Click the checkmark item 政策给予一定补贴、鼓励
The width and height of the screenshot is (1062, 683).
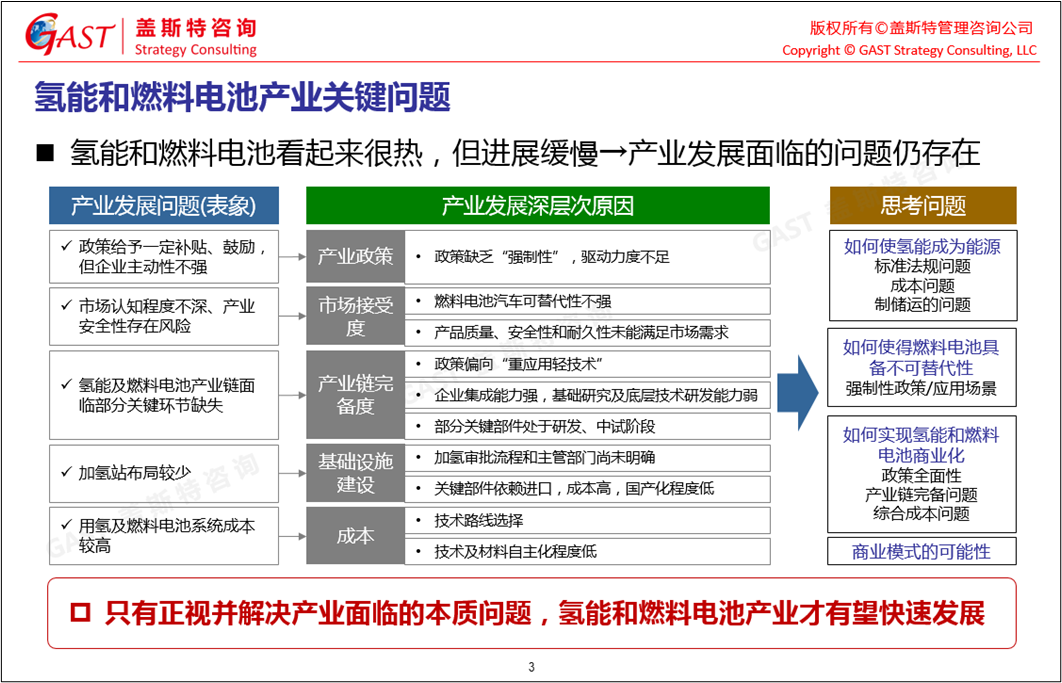coord(163,256)
